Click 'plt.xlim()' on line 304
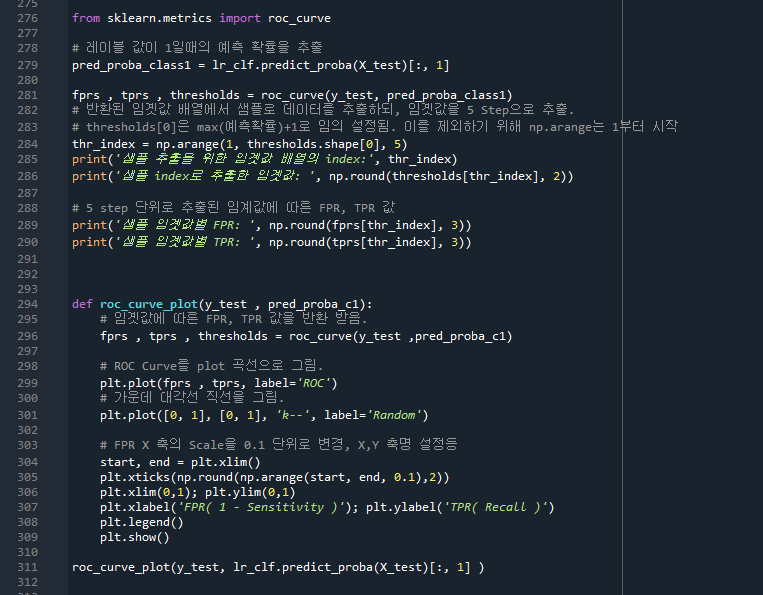This screenshot has width=763, height=595. click(x=226, y=462)
